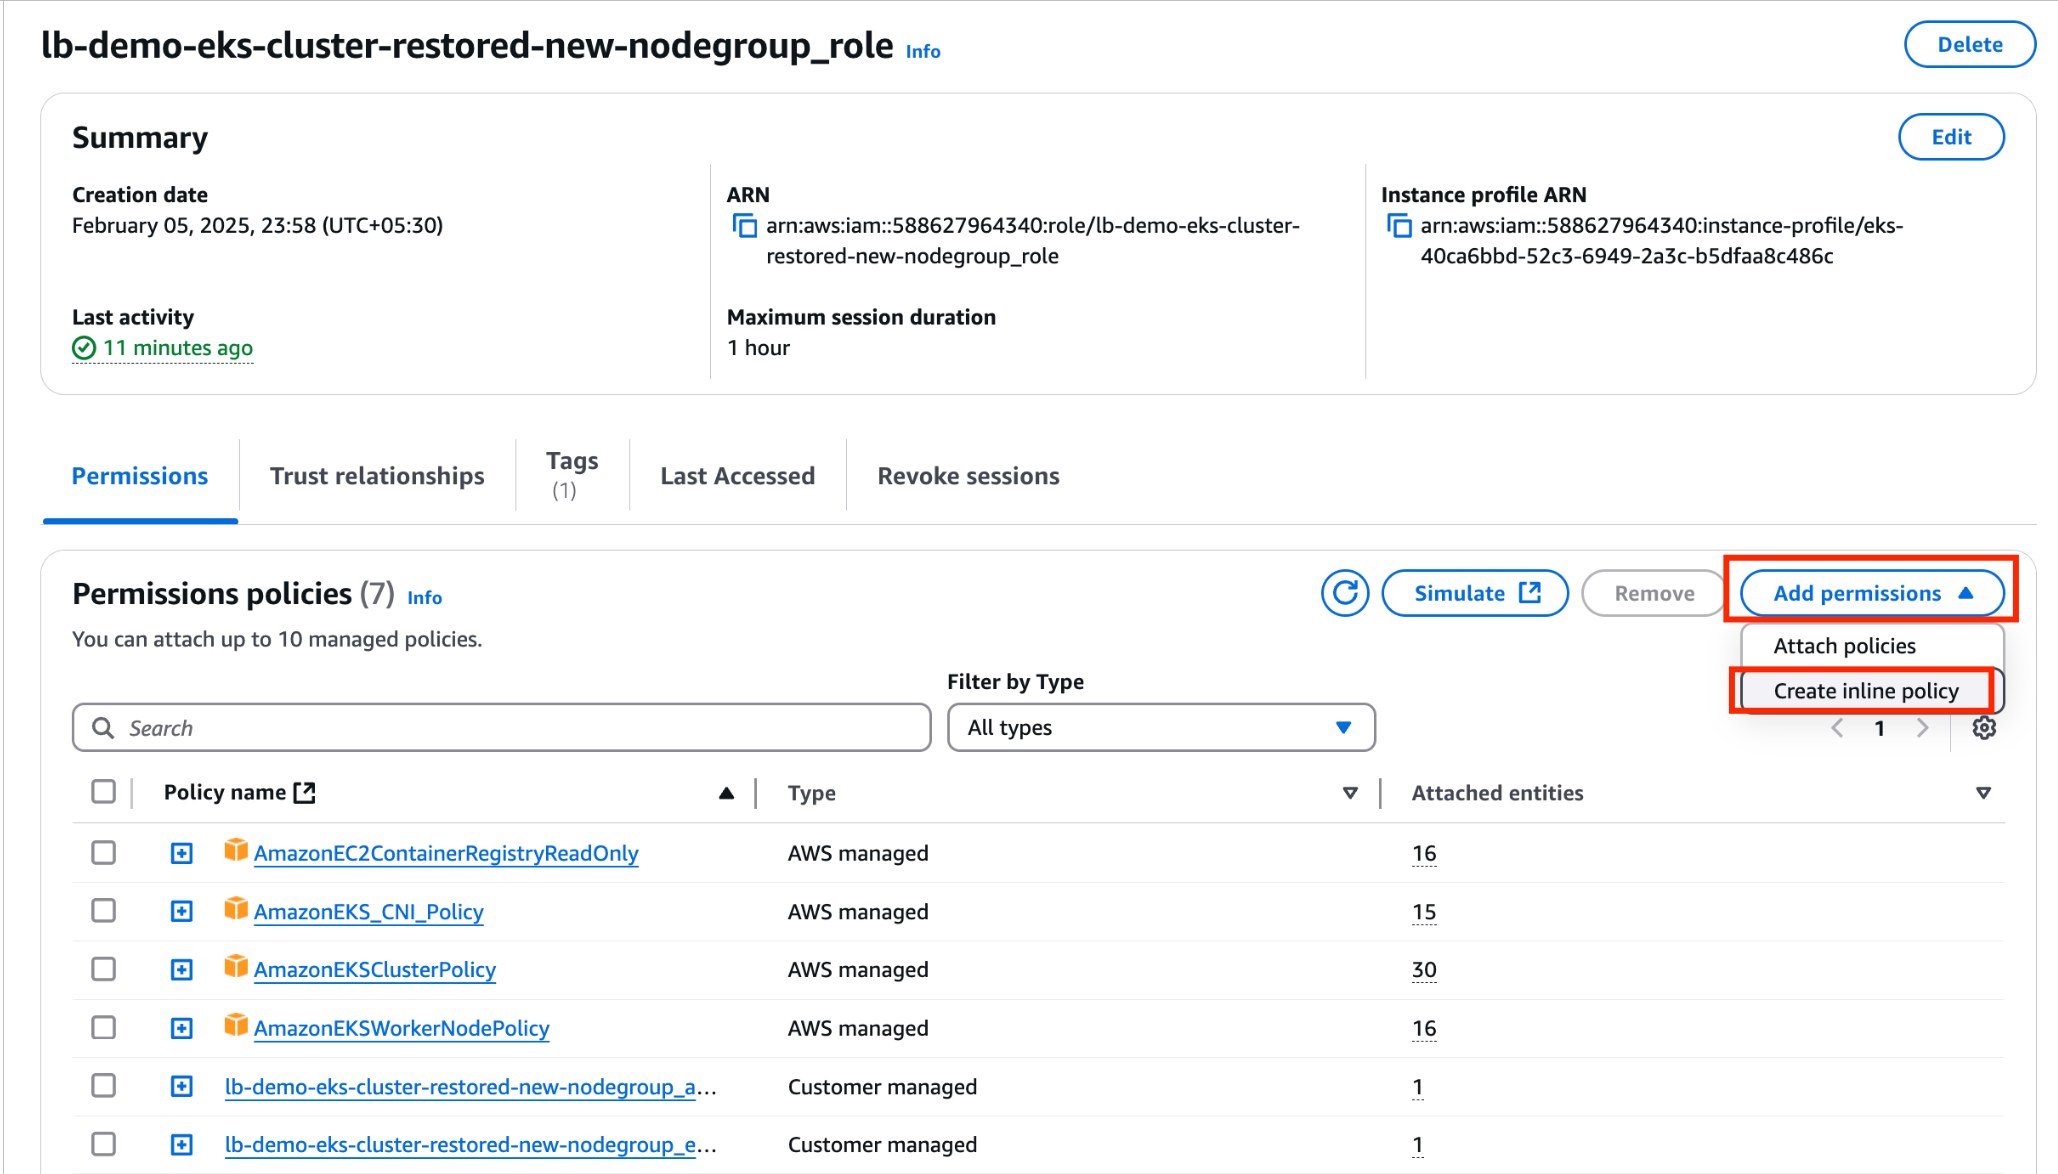Image resolution: width=2058 pixels, height=1174 pixels.
Task: Open the AmazonEKSWorkerNodePolicy link
Action: click(402, 1028)
